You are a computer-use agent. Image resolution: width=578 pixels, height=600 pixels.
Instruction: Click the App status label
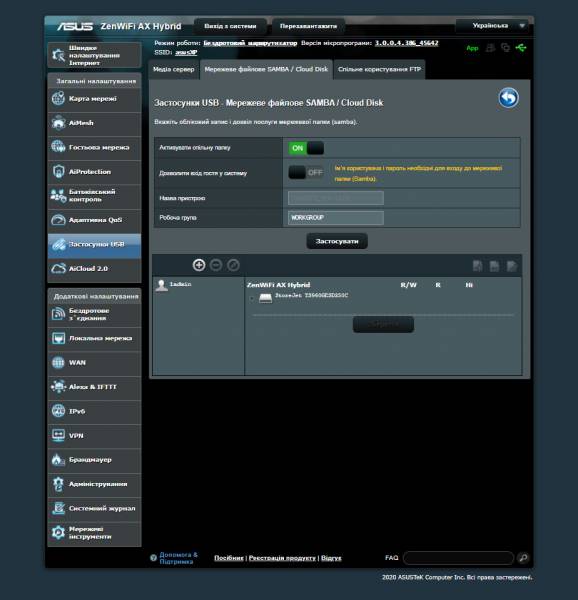(x=472, y=48)
